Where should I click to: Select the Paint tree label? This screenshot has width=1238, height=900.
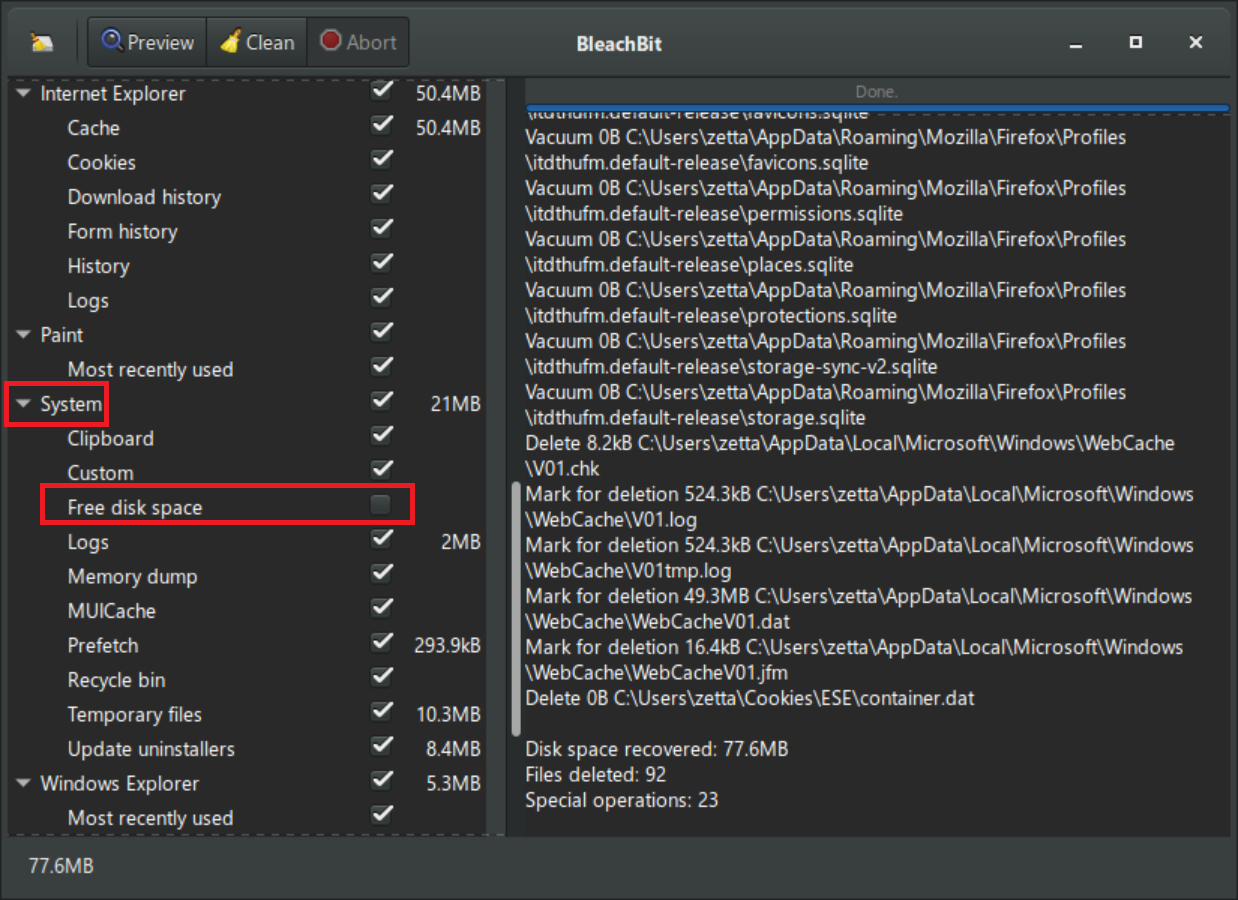62,335
